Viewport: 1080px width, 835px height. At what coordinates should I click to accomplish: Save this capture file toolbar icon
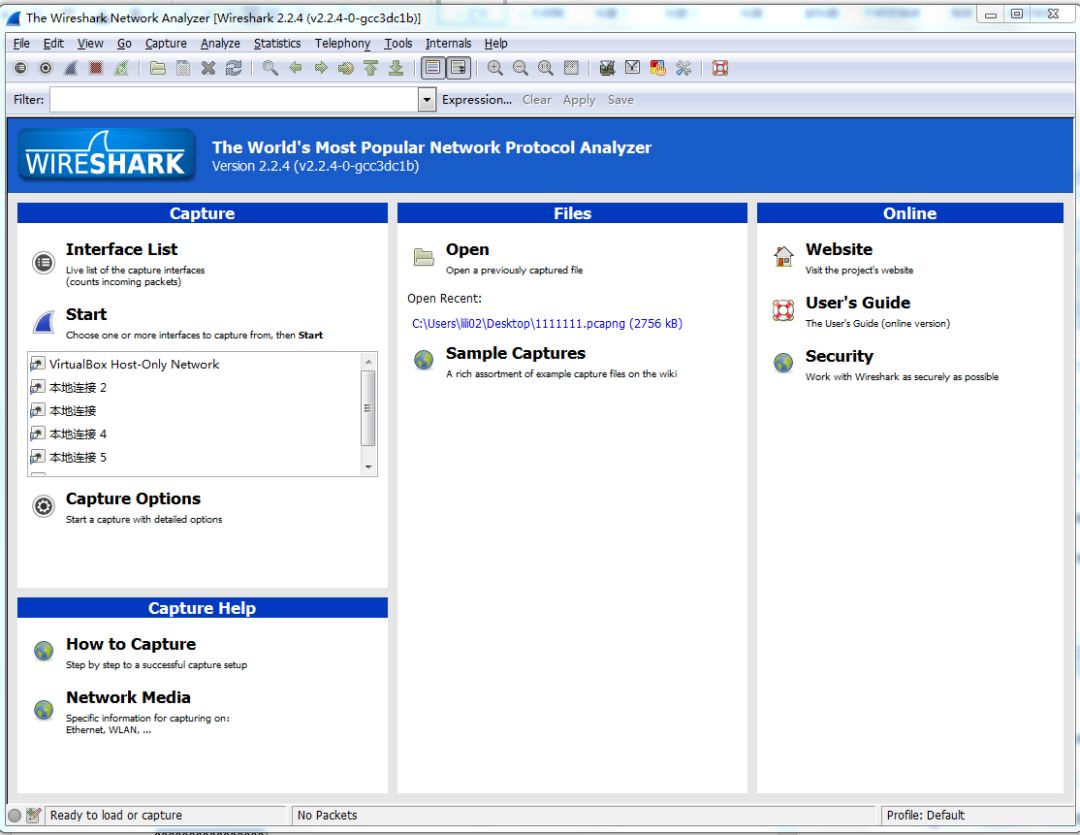[183, 68]
